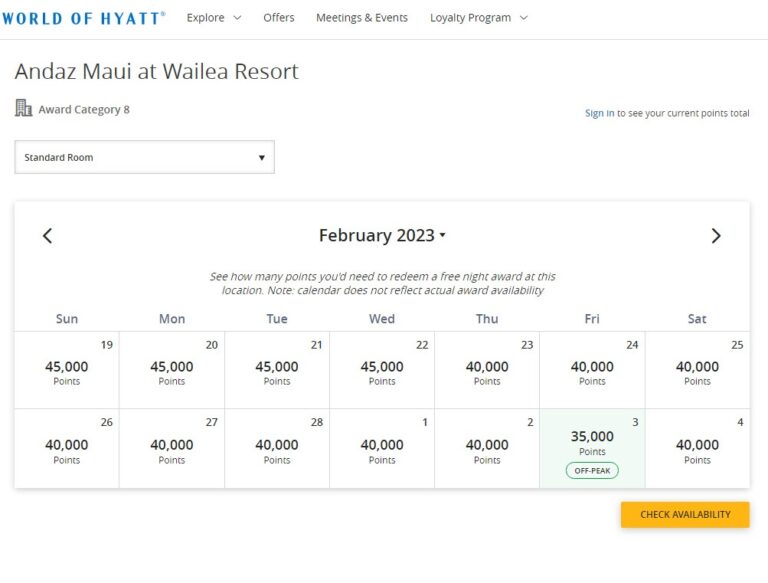Go to previous month with left arrow
The height and width of the screenshot is (583, 768).
point(48,236)
